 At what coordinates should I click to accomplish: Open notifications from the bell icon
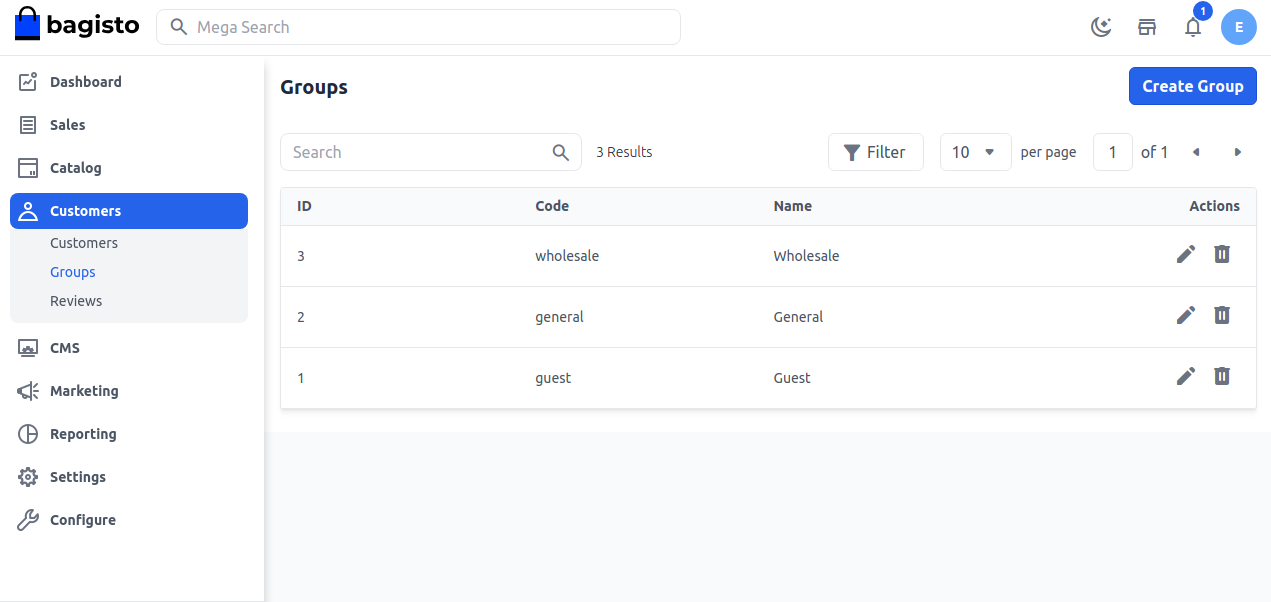point(1192,27)
